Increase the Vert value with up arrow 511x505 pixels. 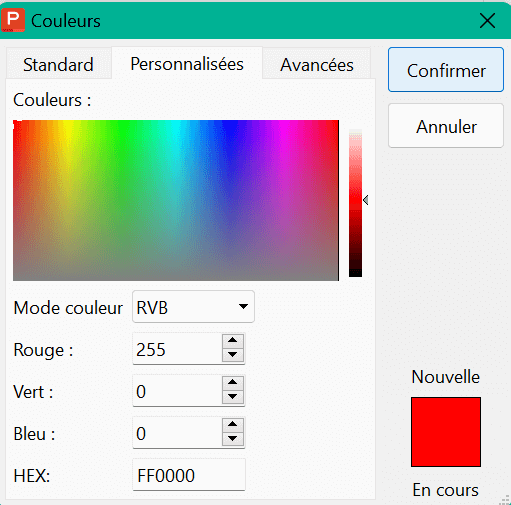pyautogui.click(x=233, y=383)
